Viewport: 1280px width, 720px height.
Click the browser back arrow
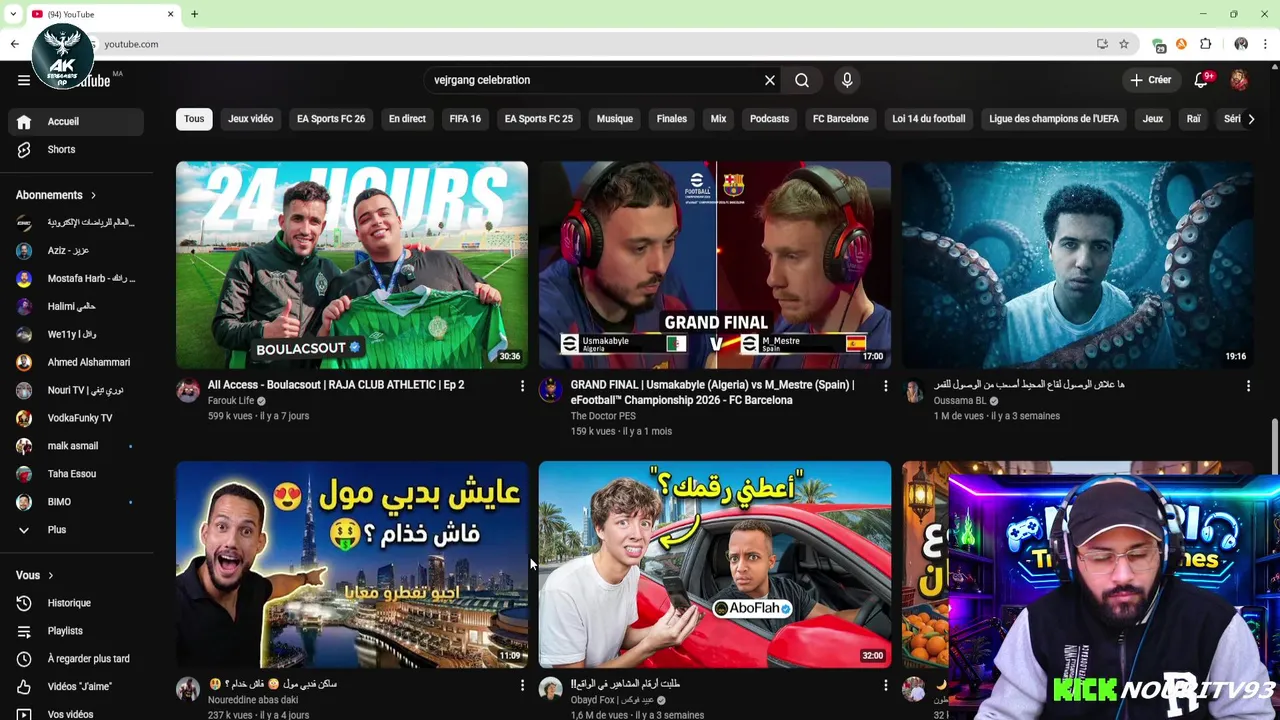pyautogui.click(x=14, y=44)
